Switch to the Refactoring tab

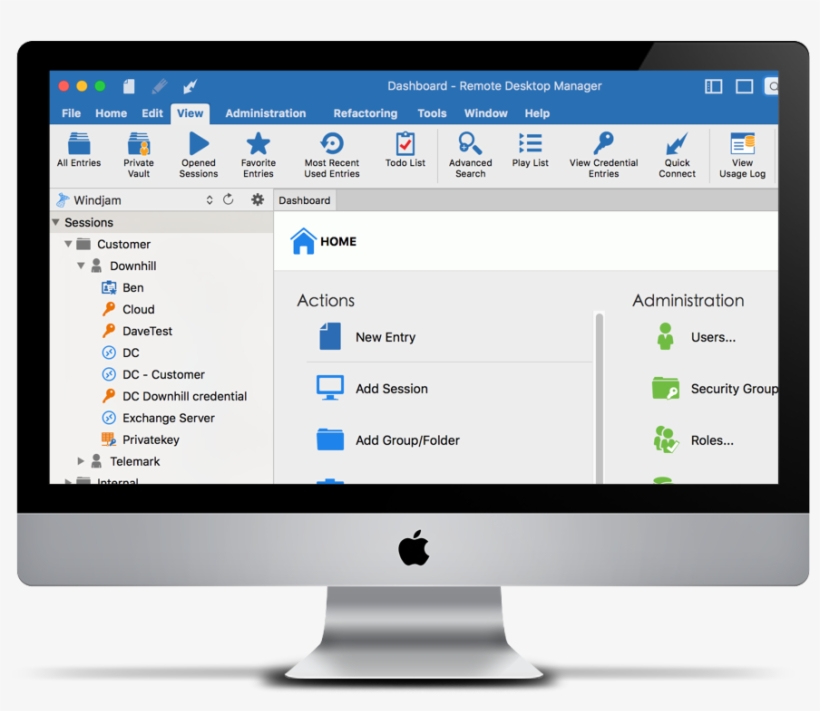coord(365,114)
